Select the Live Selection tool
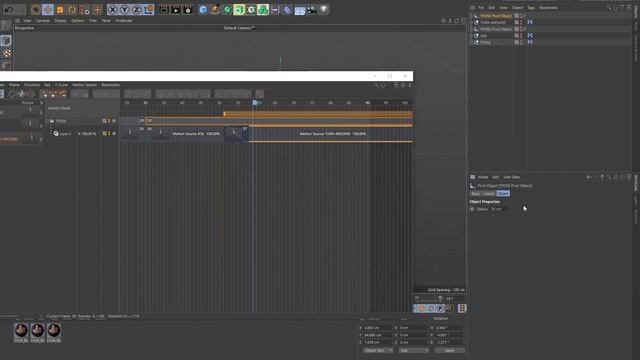The image size is (640, 360). point(36,9)
